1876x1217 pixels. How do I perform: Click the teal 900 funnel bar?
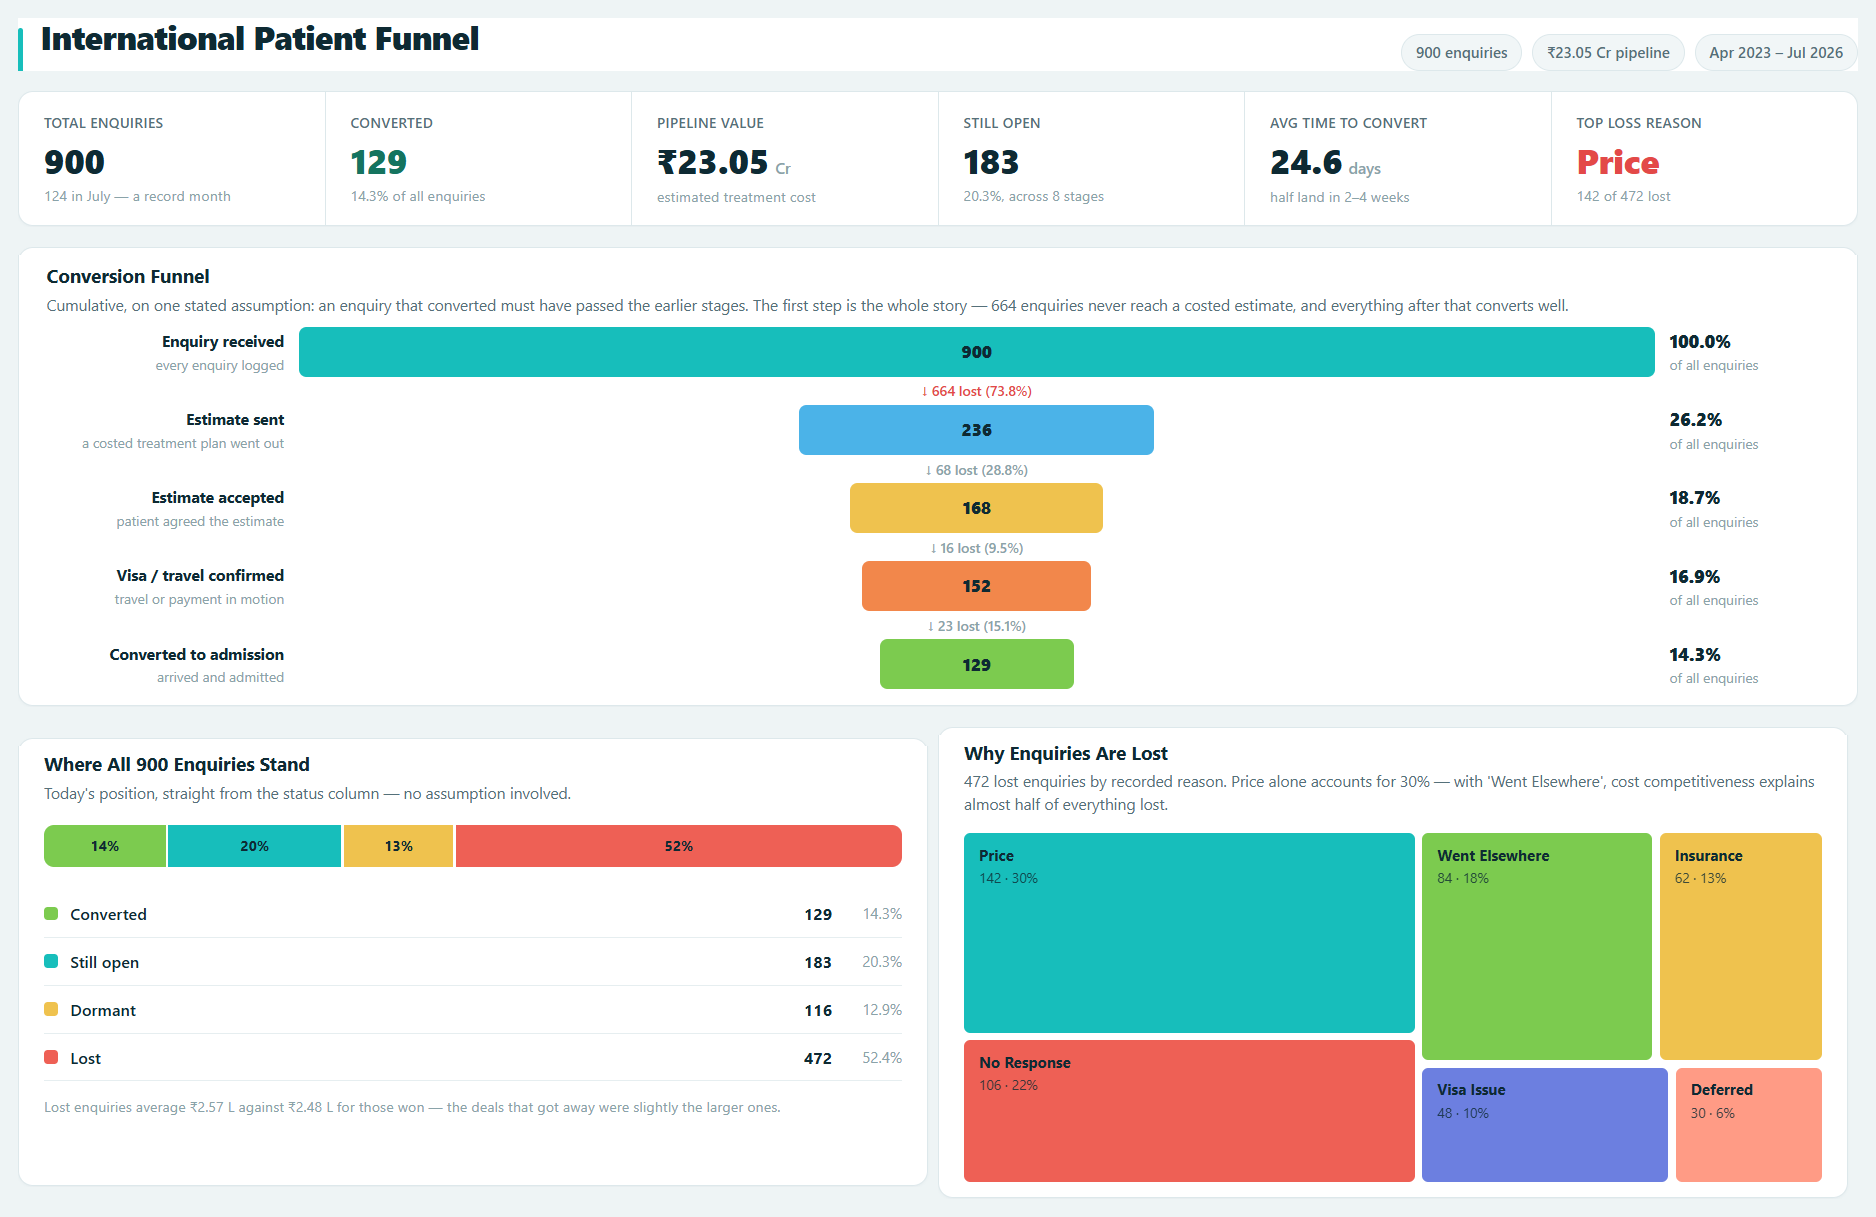pyautogui.click(x=977, y=352)
